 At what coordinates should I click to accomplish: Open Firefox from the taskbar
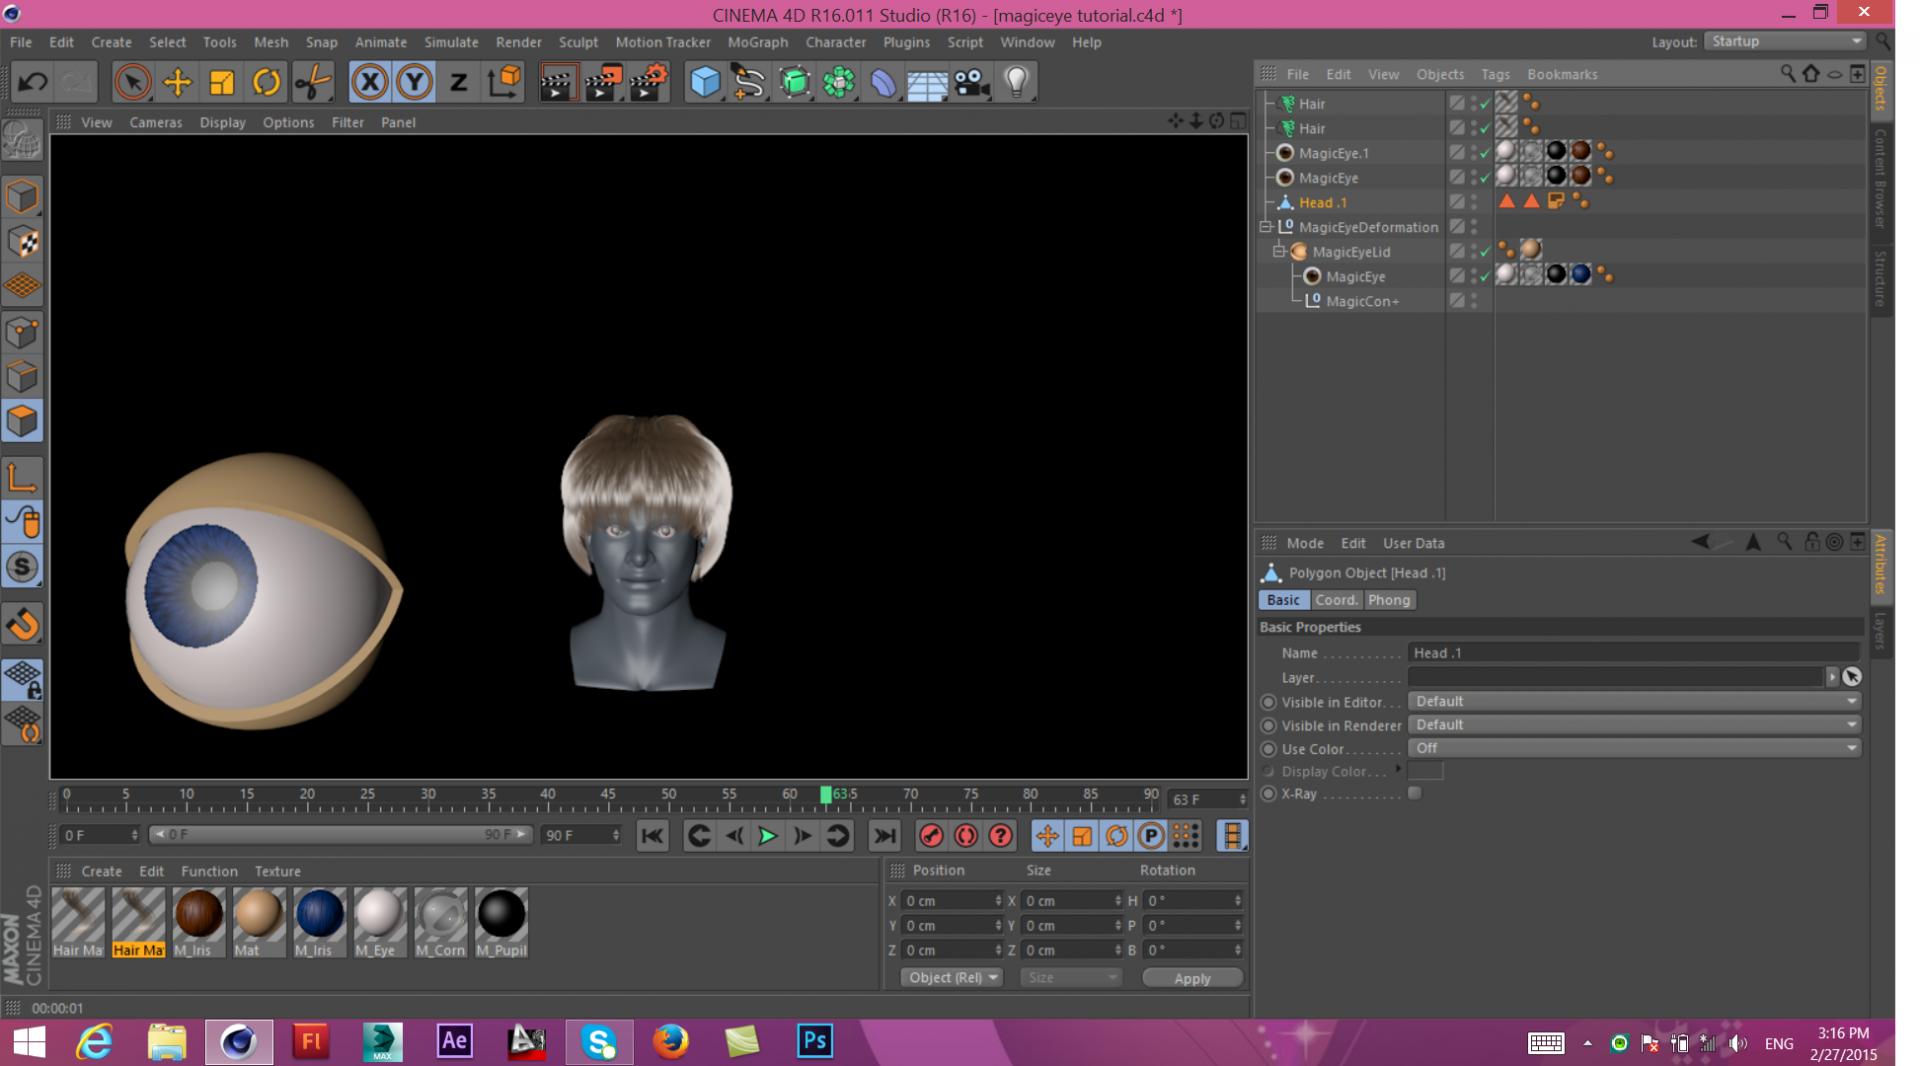(x=671, y=1042)
